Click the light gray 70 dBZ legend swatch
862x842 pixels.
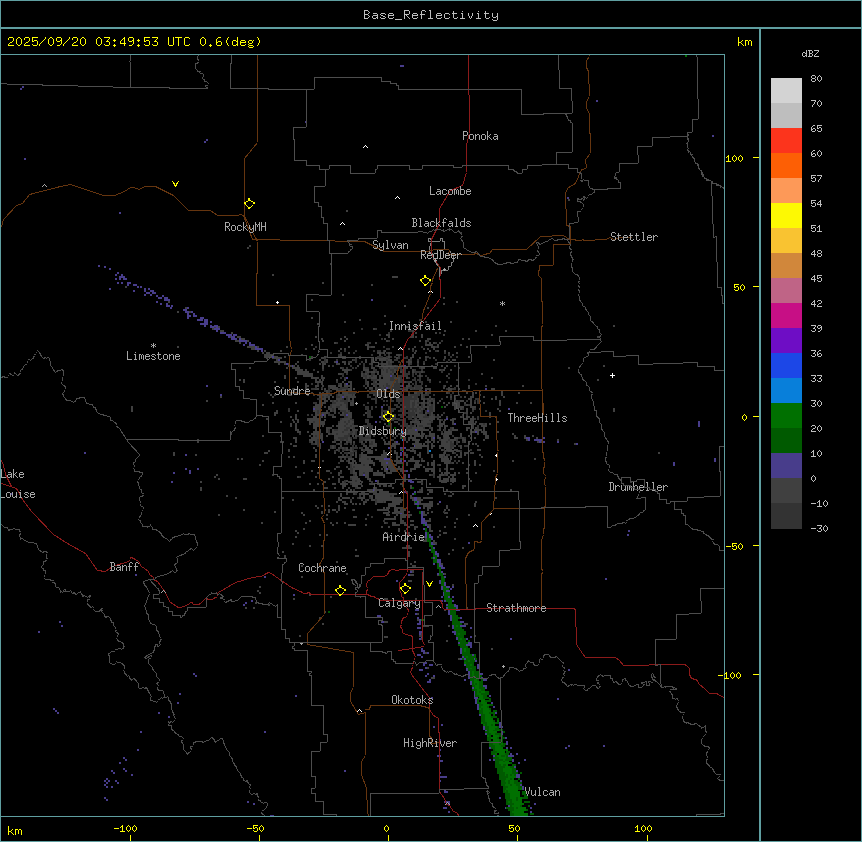click(x=786, y=90)
